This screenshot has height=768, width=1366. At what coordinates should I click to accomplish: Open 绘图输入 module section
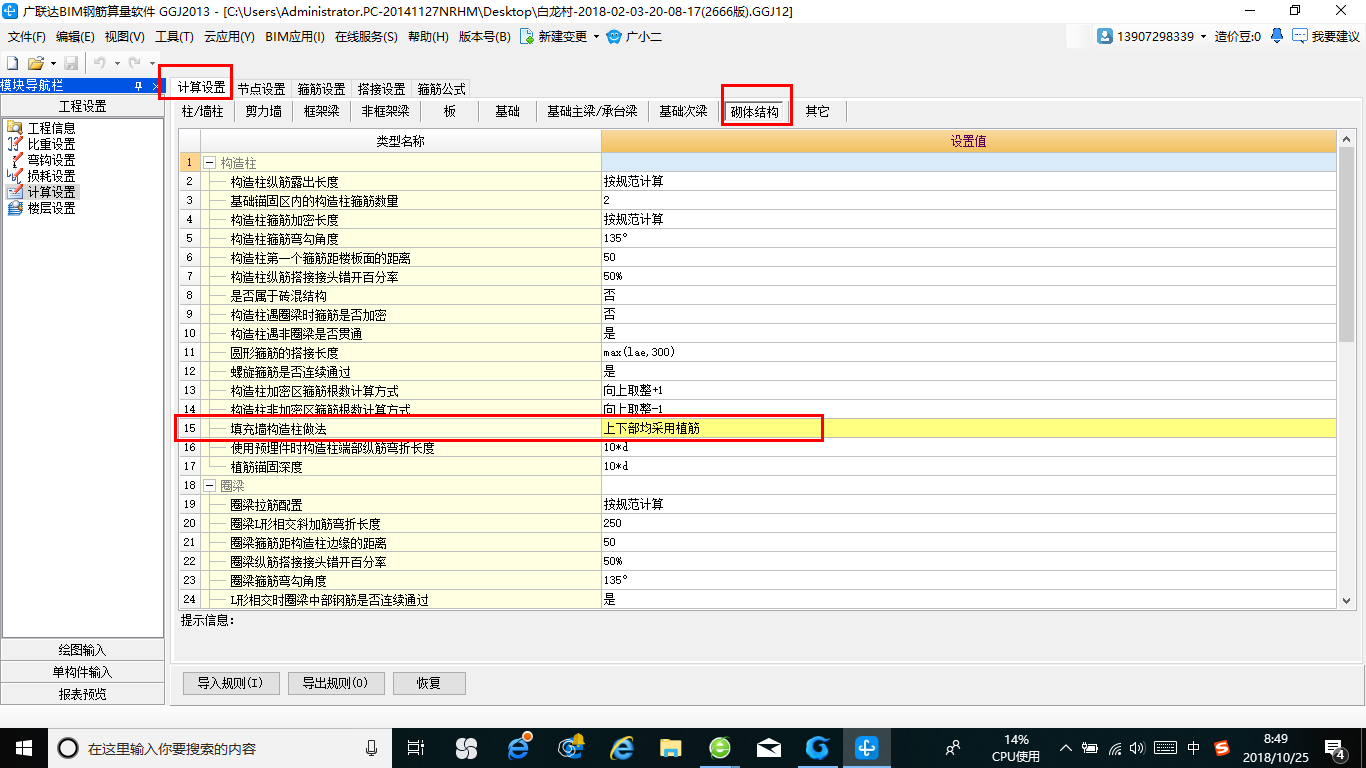tap(83, 650)
